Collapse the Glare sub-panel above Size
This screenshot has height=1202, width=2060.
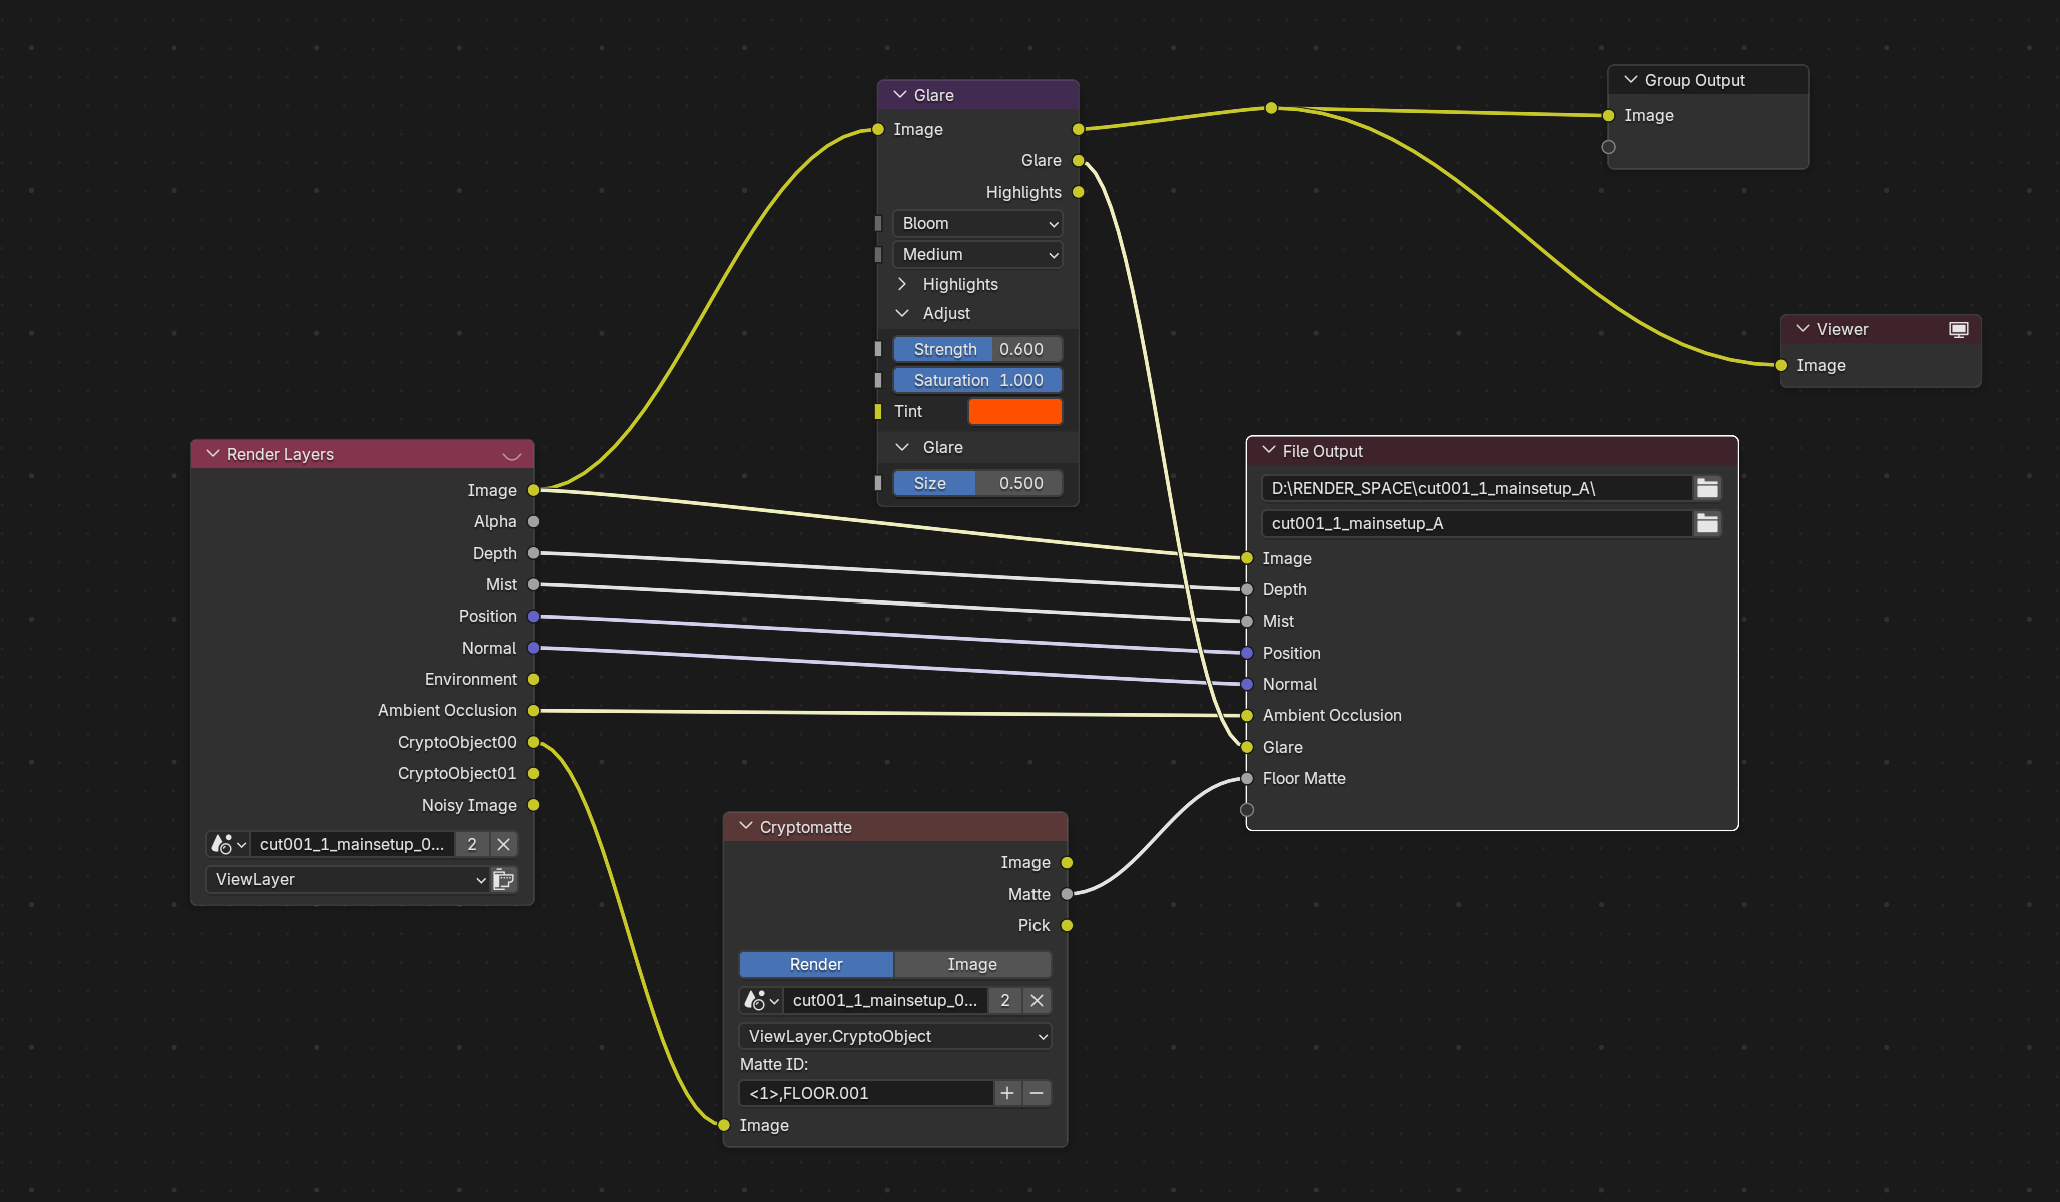902,447
